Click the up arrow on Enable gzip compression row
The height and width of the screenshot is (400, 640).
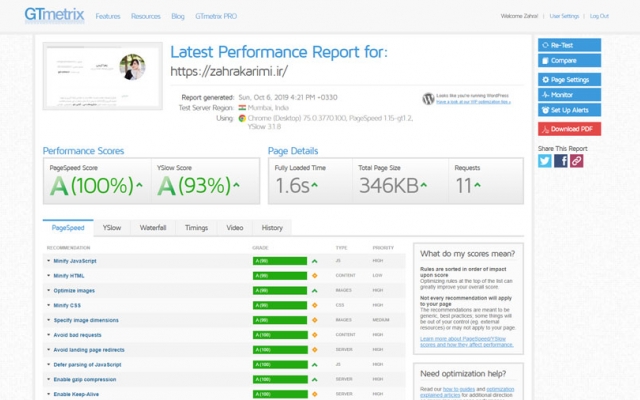[315, 380]
